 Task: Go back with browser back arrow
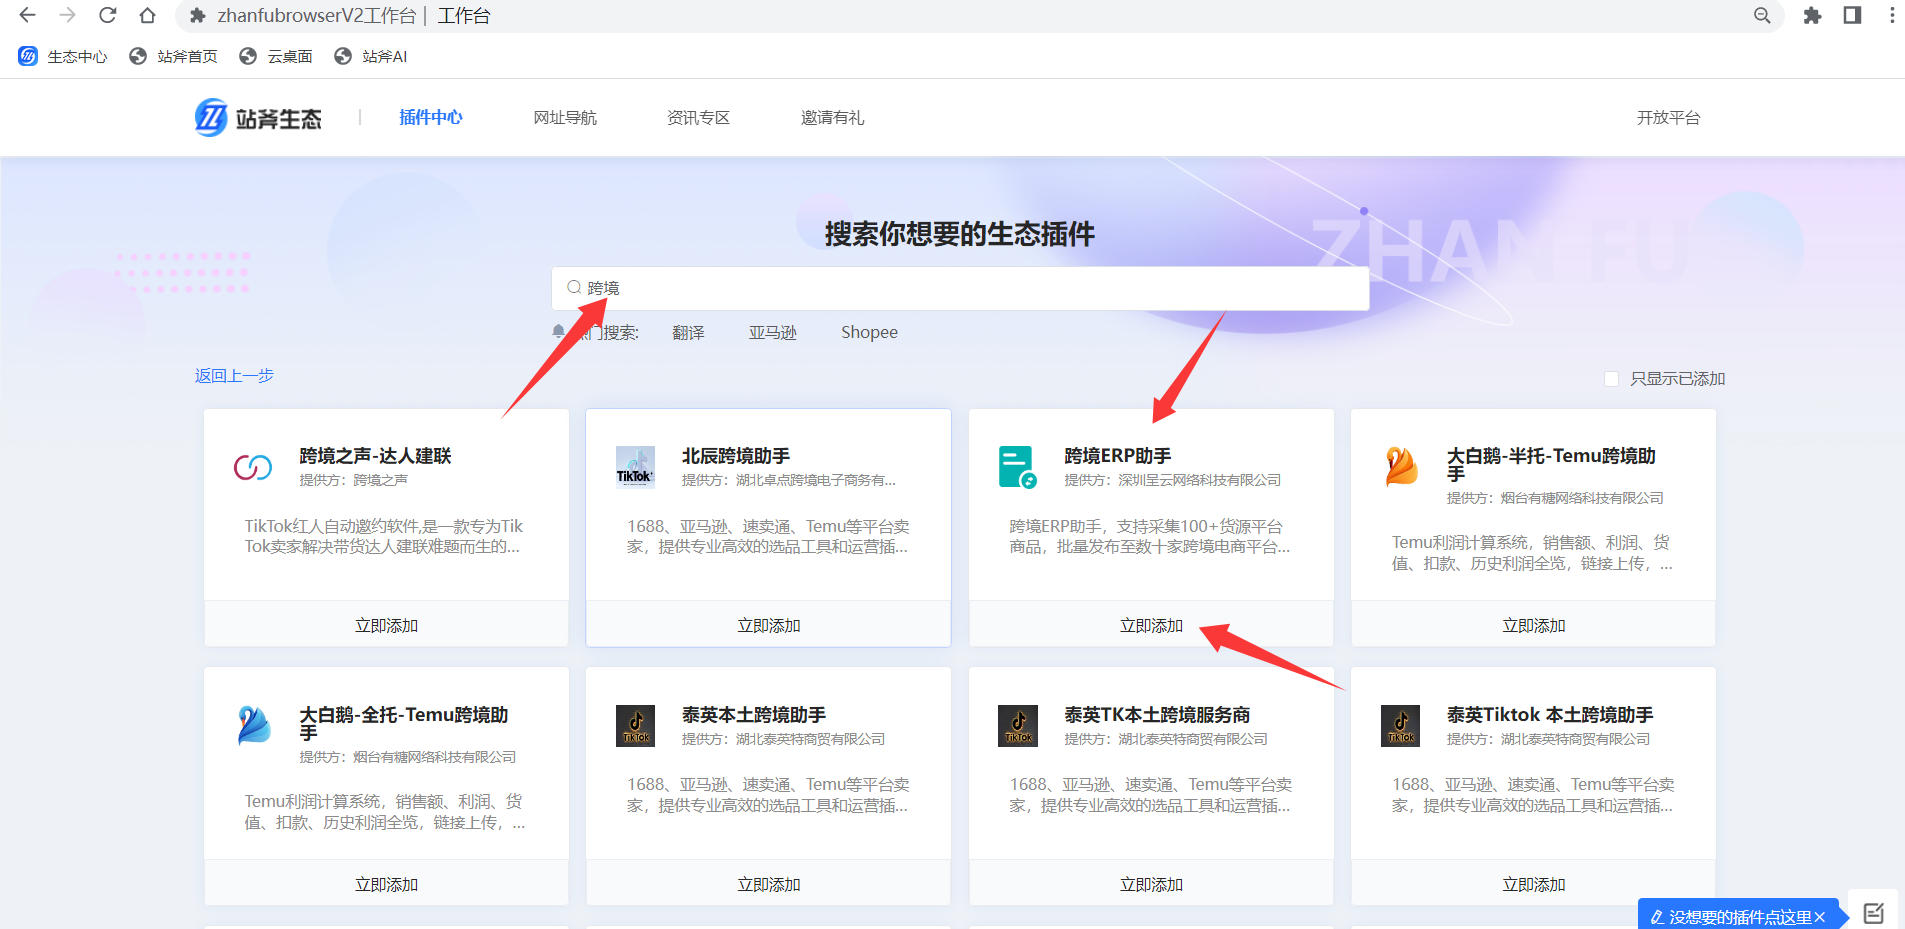click(27, 15)
